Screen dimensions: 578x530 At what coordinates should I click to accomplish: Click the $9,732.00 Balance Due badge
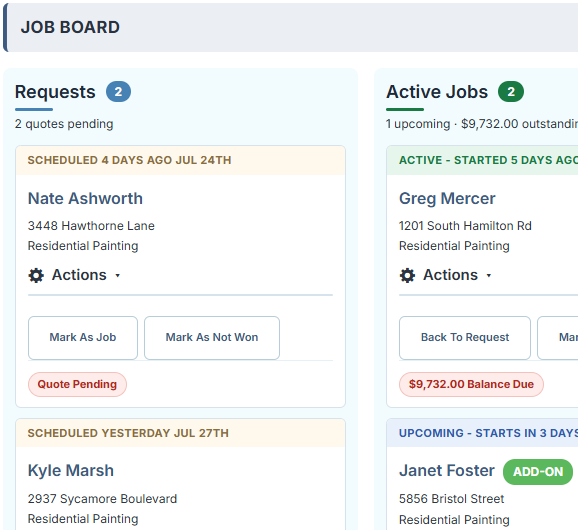[x=471, y=384]
